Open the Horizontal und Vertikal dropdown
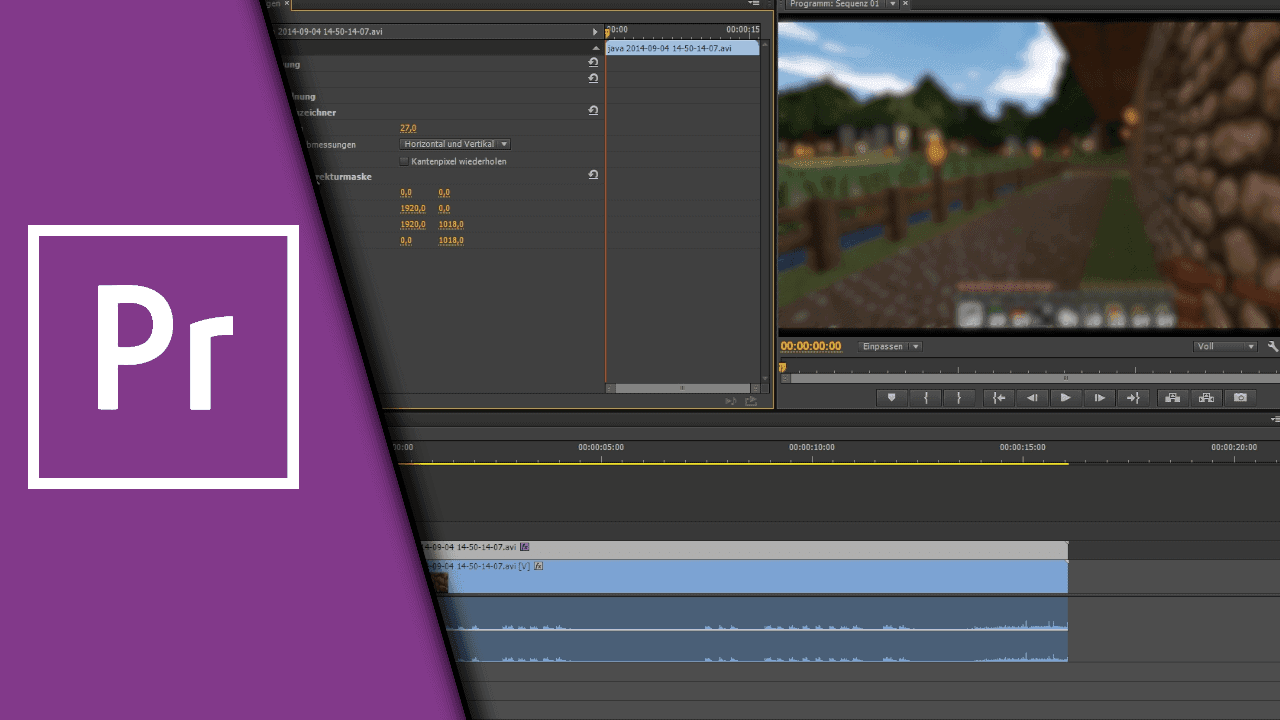 click(x=455, y=144)
